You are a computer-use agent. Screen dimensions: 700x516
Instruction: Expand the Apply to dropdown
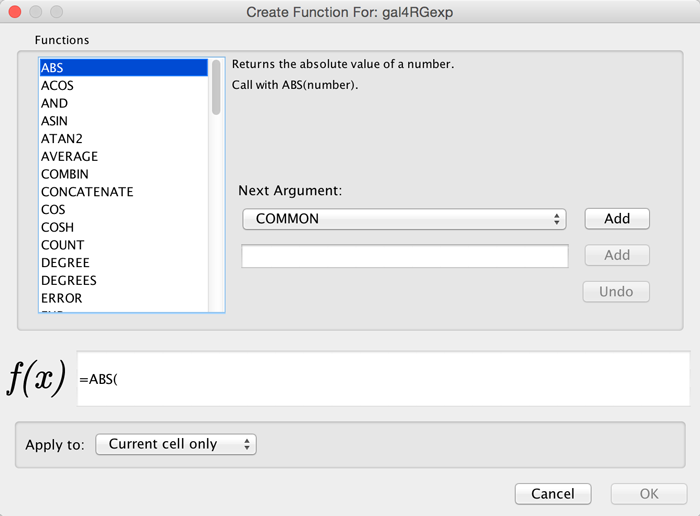pos(176,444)
